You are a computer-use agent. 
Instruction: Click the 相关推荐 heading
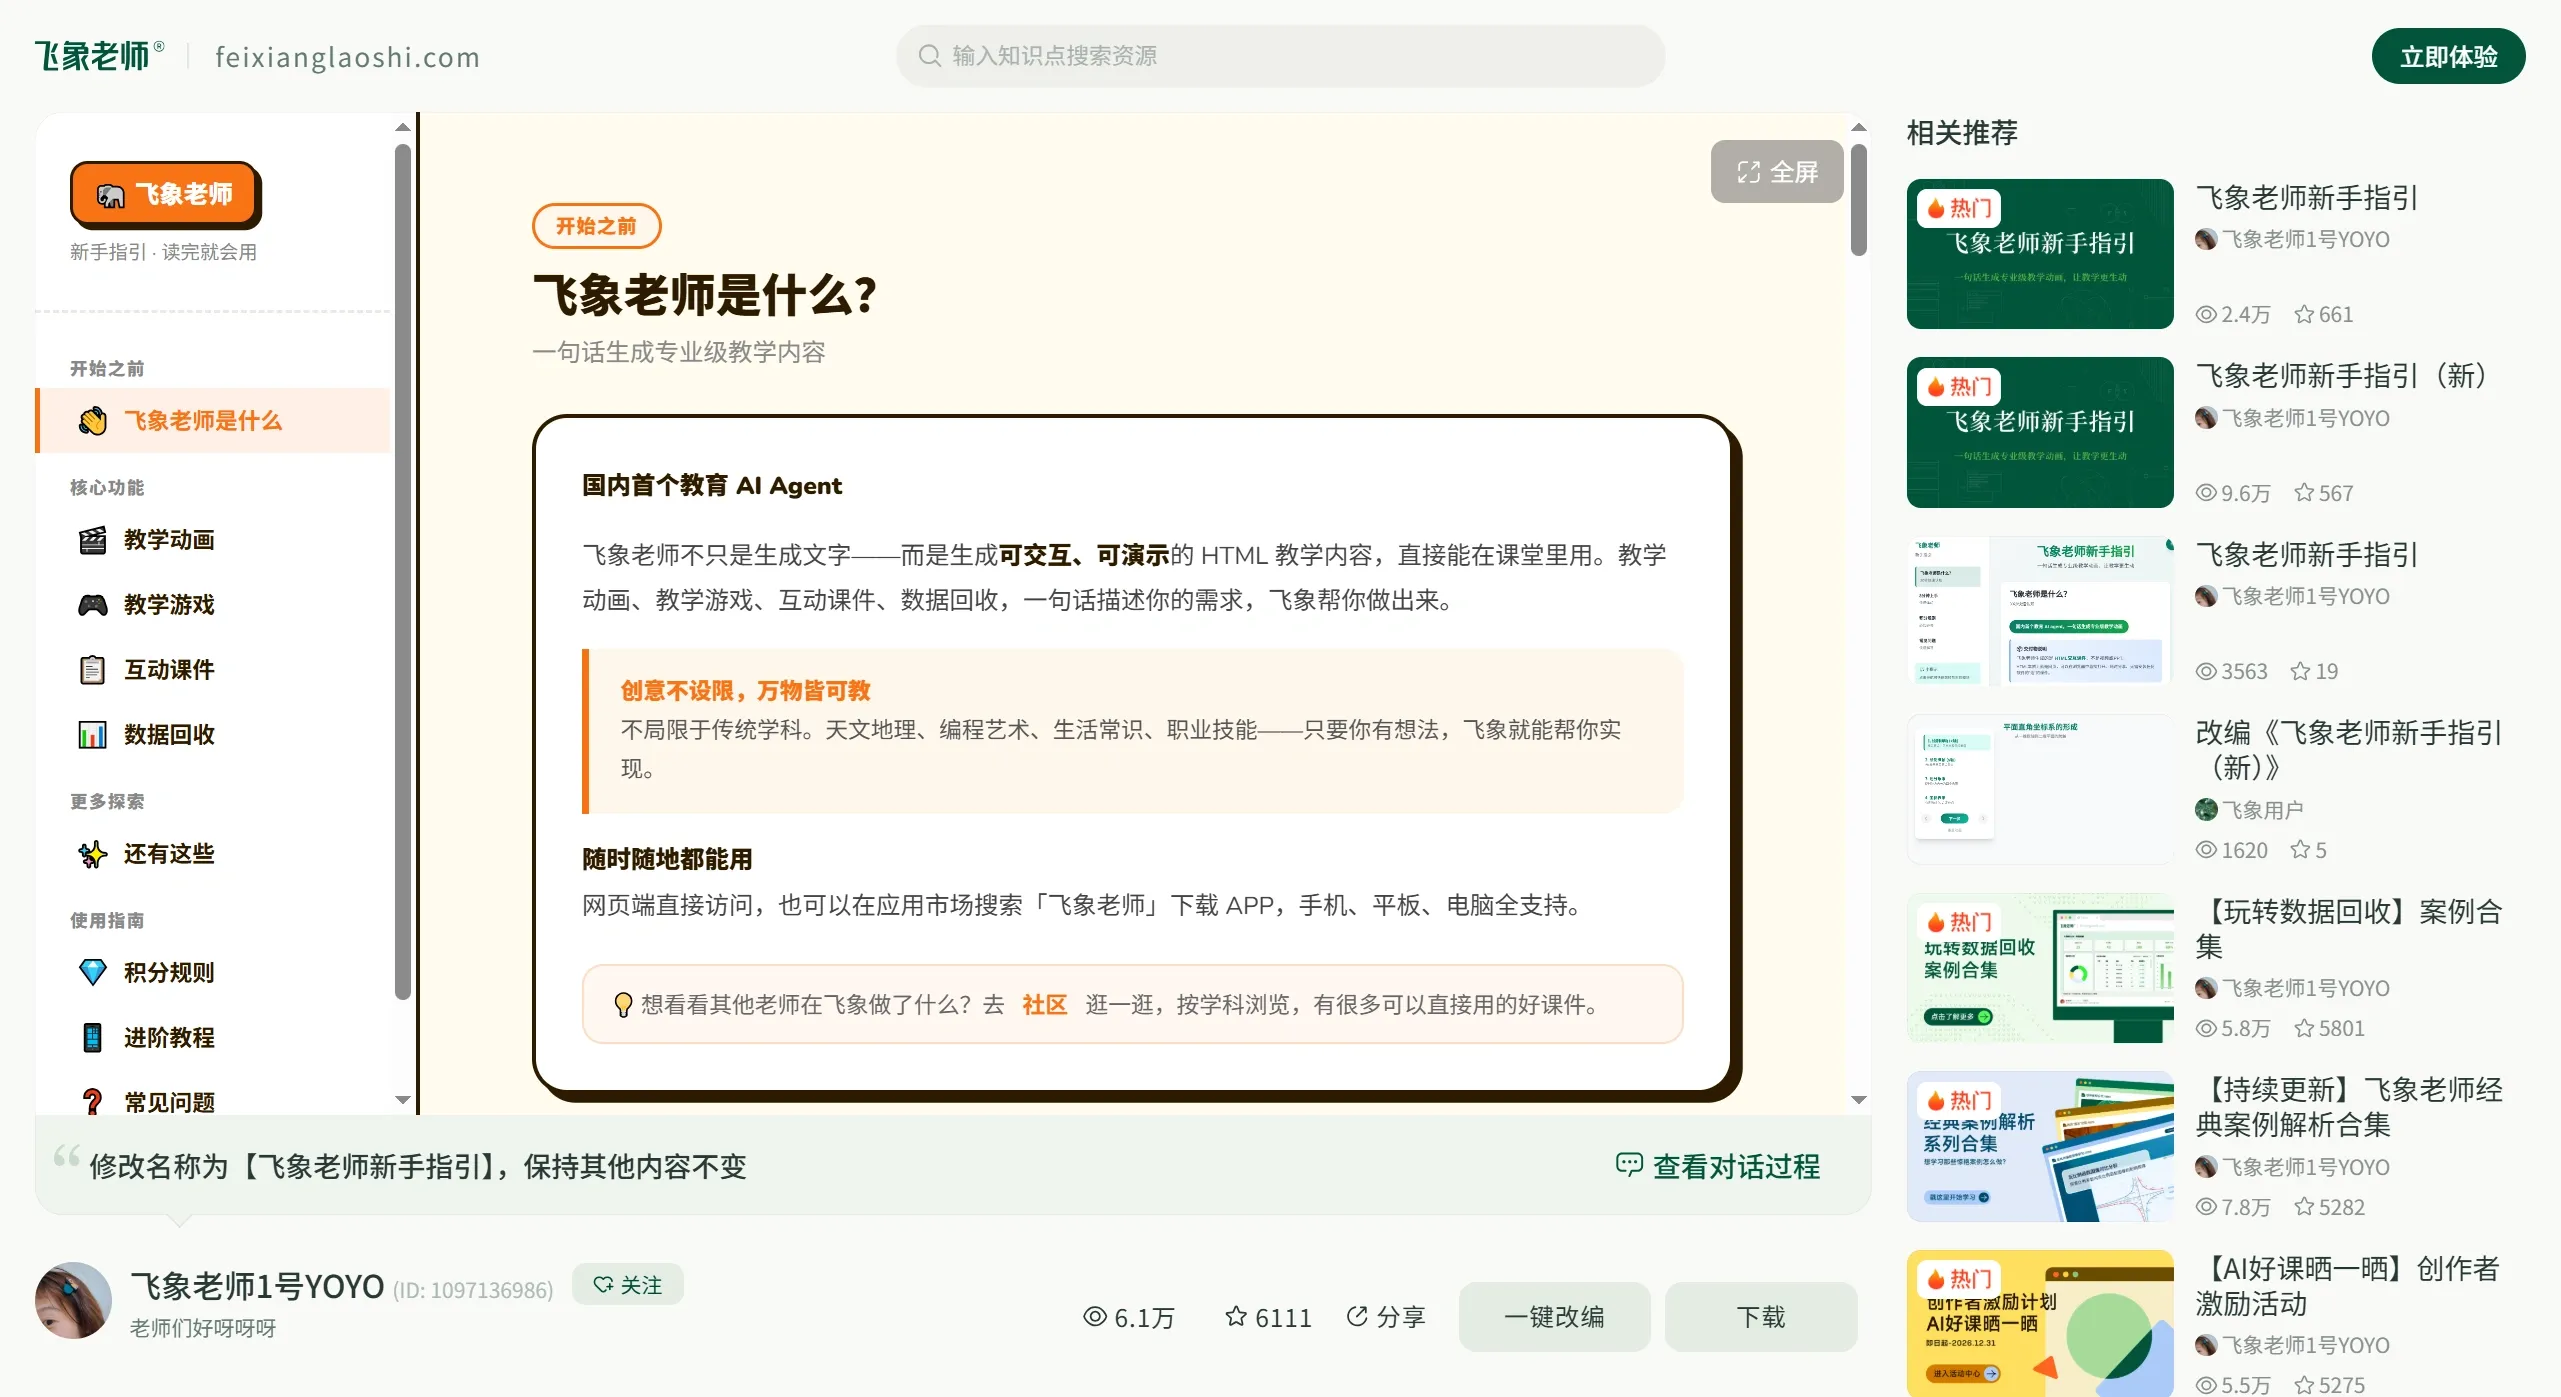point(1962,133)
